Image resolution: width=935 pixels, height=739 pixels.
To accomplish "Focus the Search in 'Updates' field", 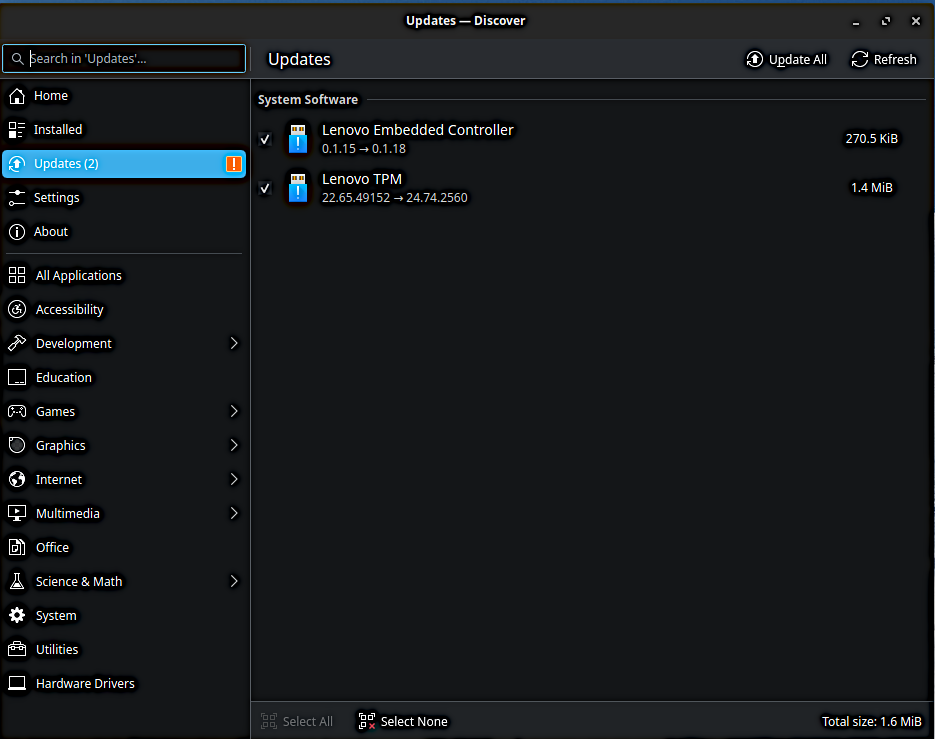I will [134, 59].
